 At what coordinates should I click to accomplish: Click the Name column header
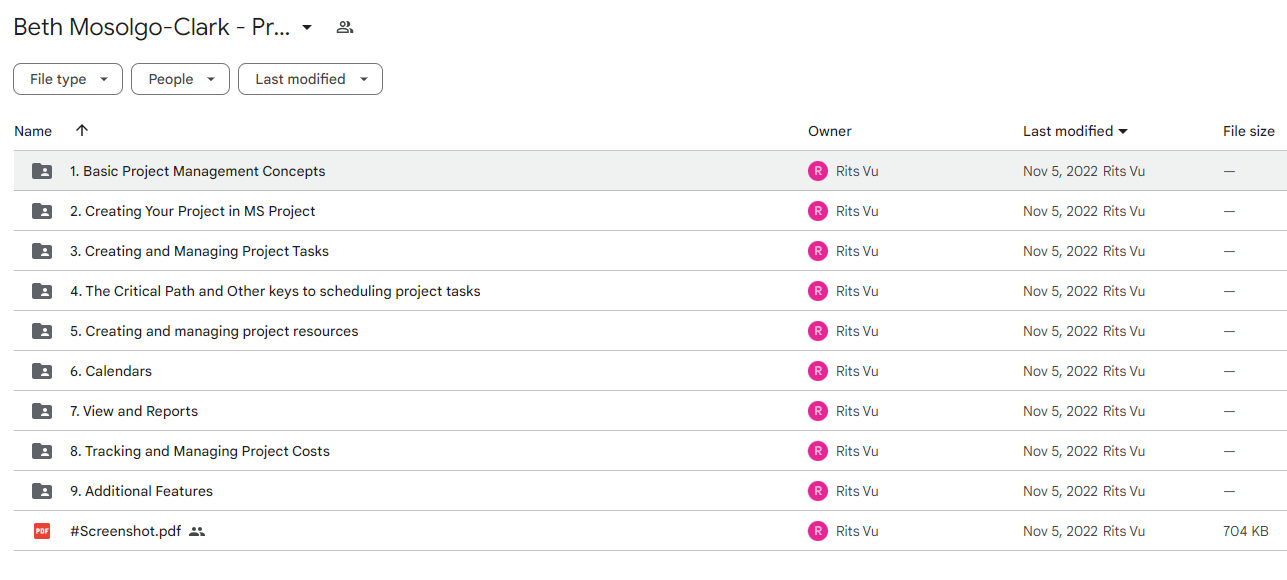click(33, 131)
